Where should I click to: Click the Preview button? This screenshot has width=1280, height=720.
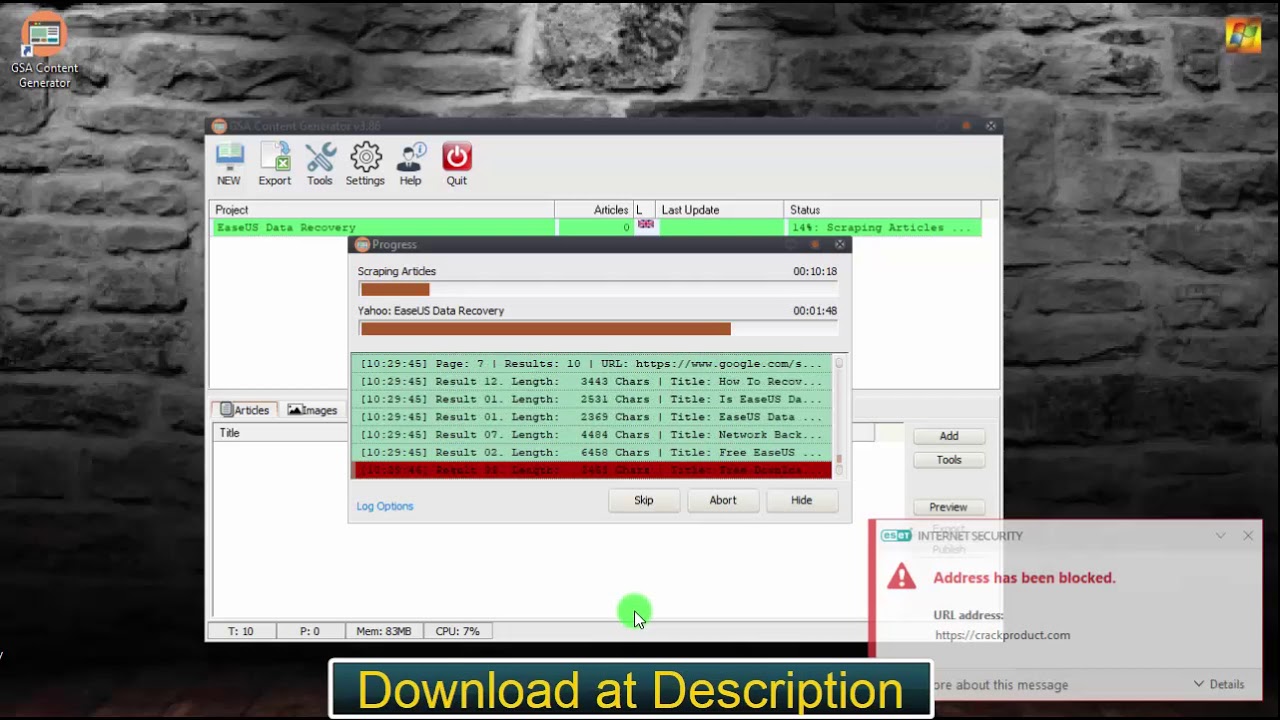[x=949, y=507]
